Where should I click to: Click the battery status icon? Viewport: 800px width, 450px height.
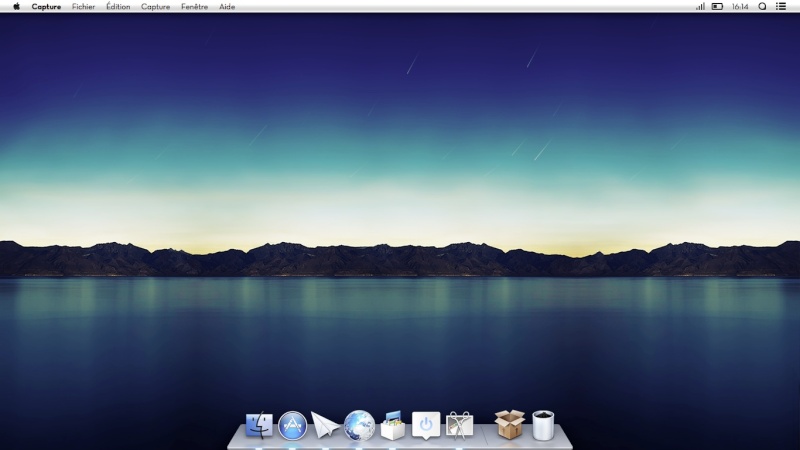click(717, 6)
